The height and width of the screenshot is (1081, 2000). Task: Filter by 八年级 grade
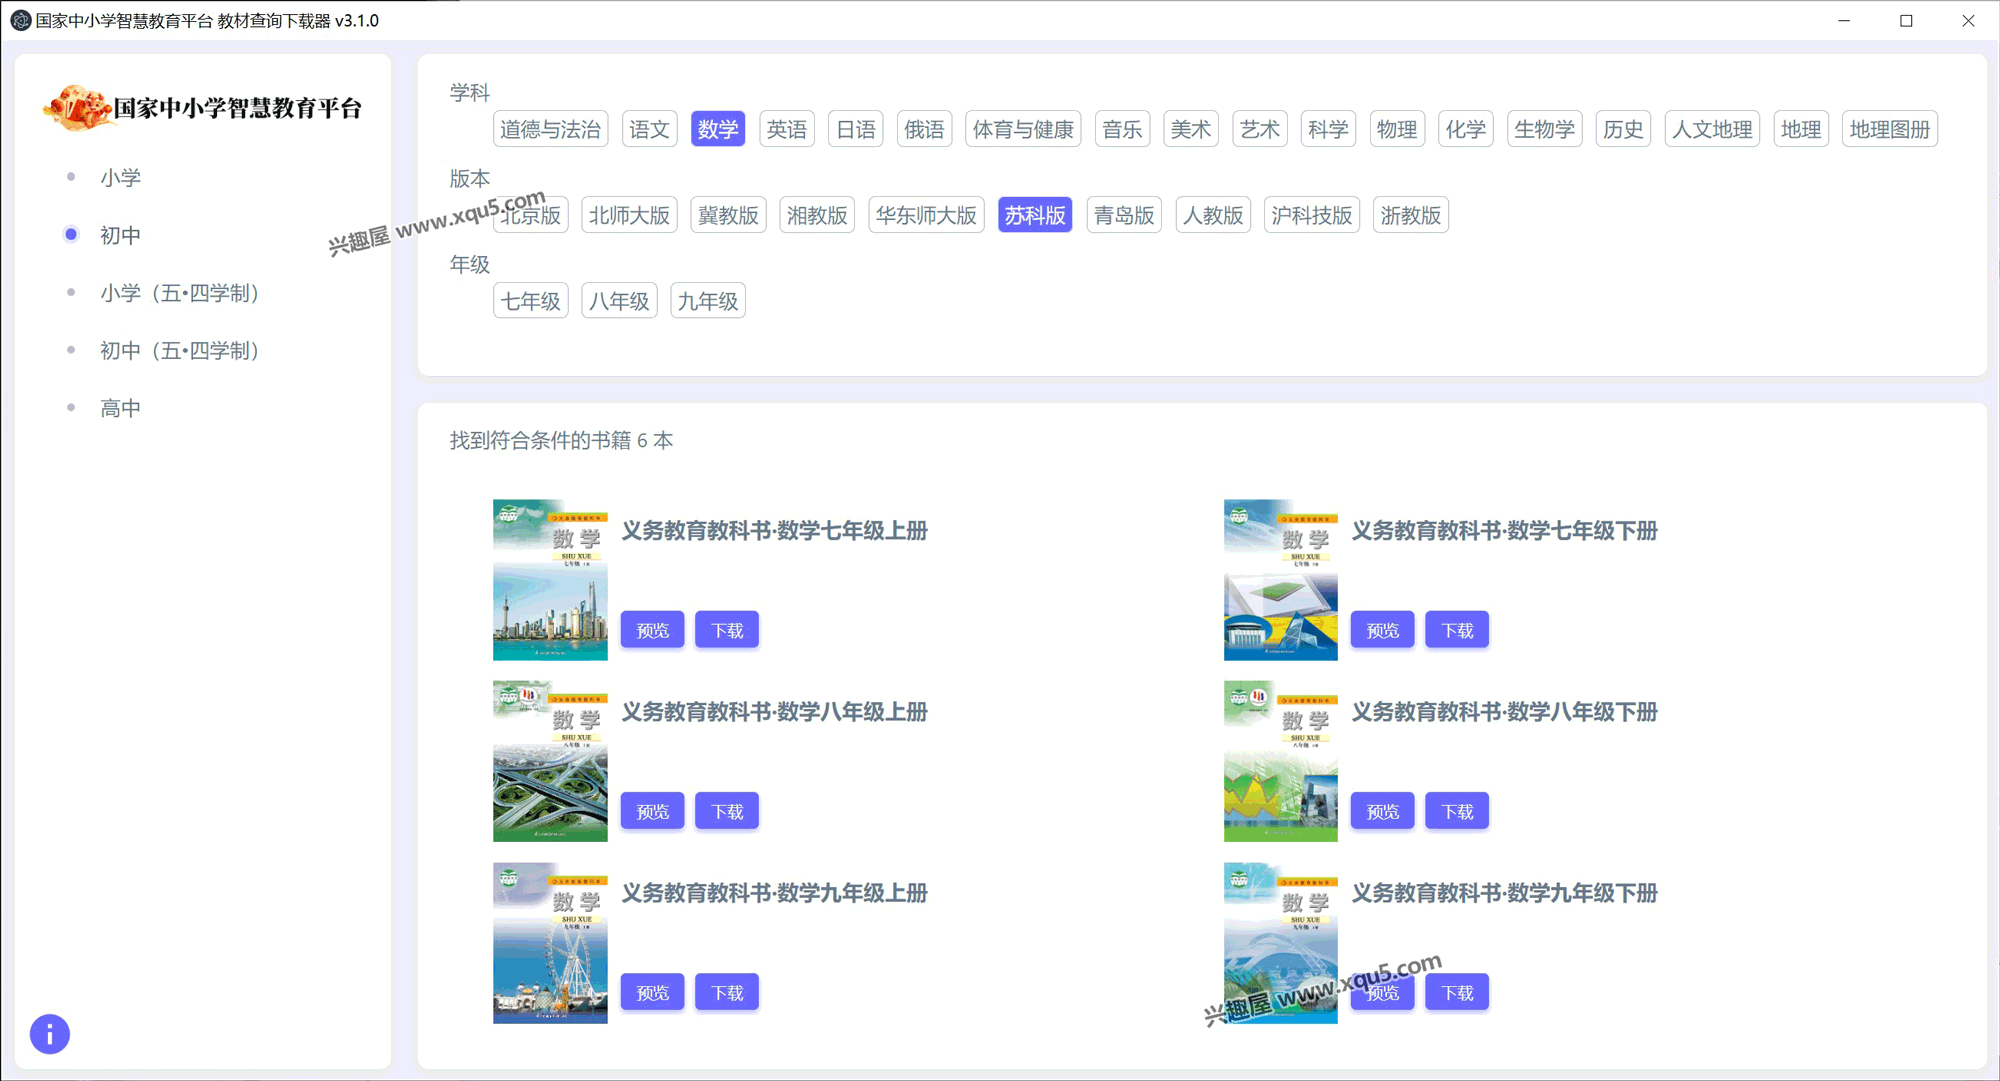619,301
